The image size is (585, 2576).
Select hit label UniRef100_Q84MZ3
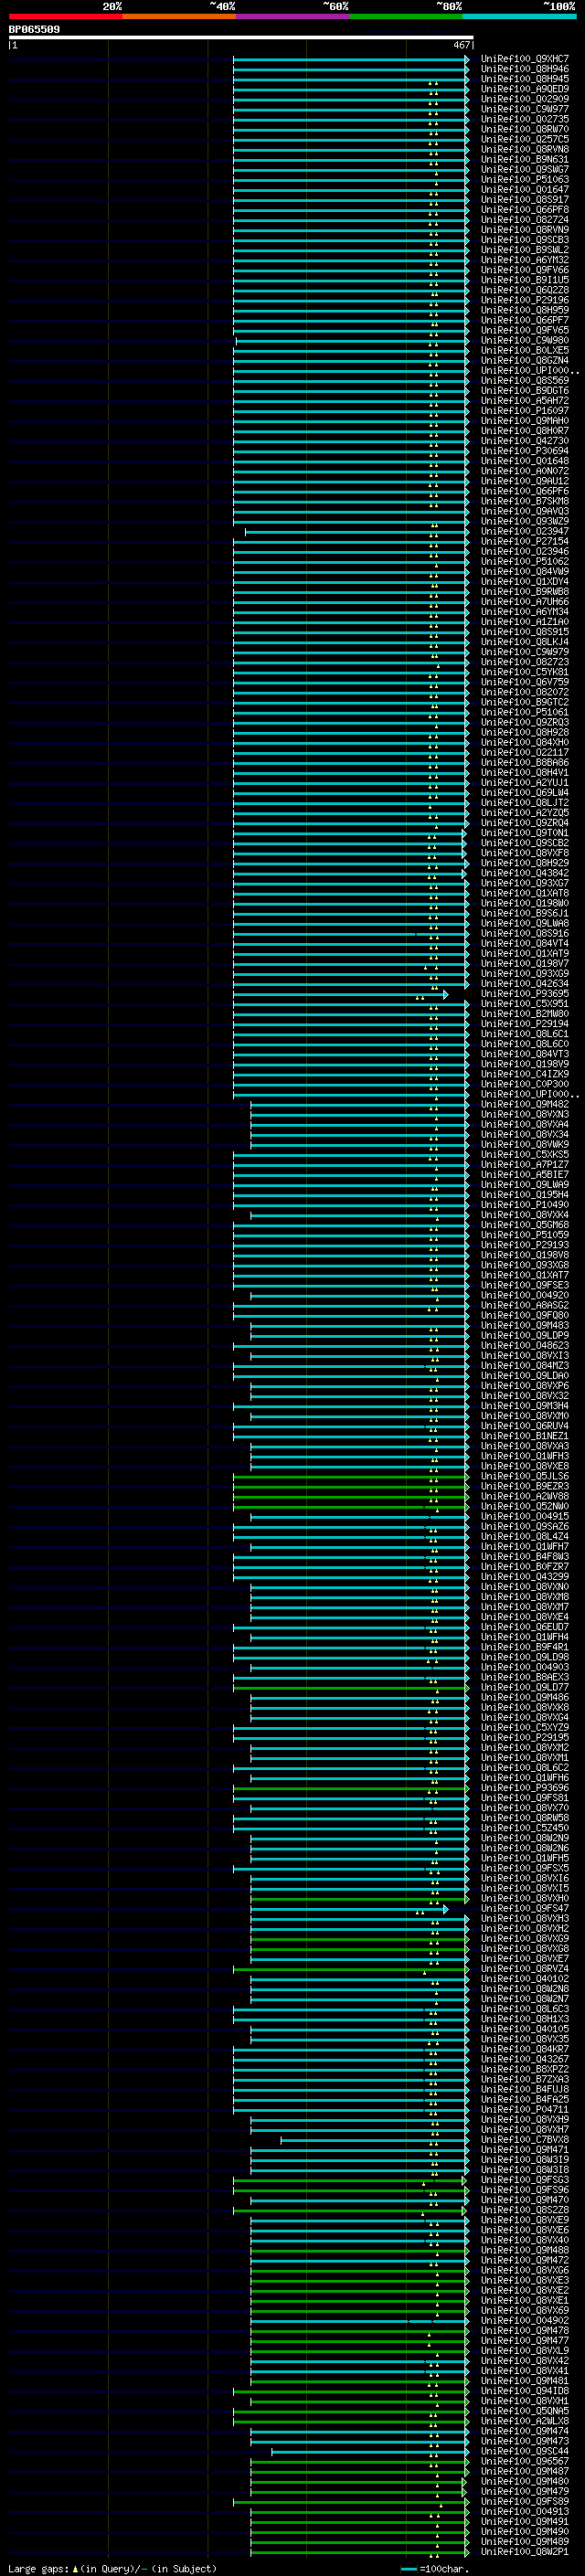pos(524,1365)
